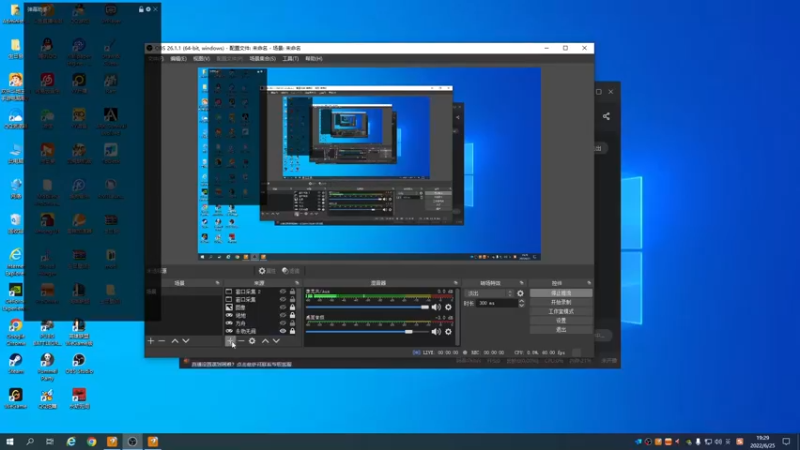Viewport: 800px width, 450px height.
Task: Pop out the 混音器 dock panel
Action: pos(456,283)
